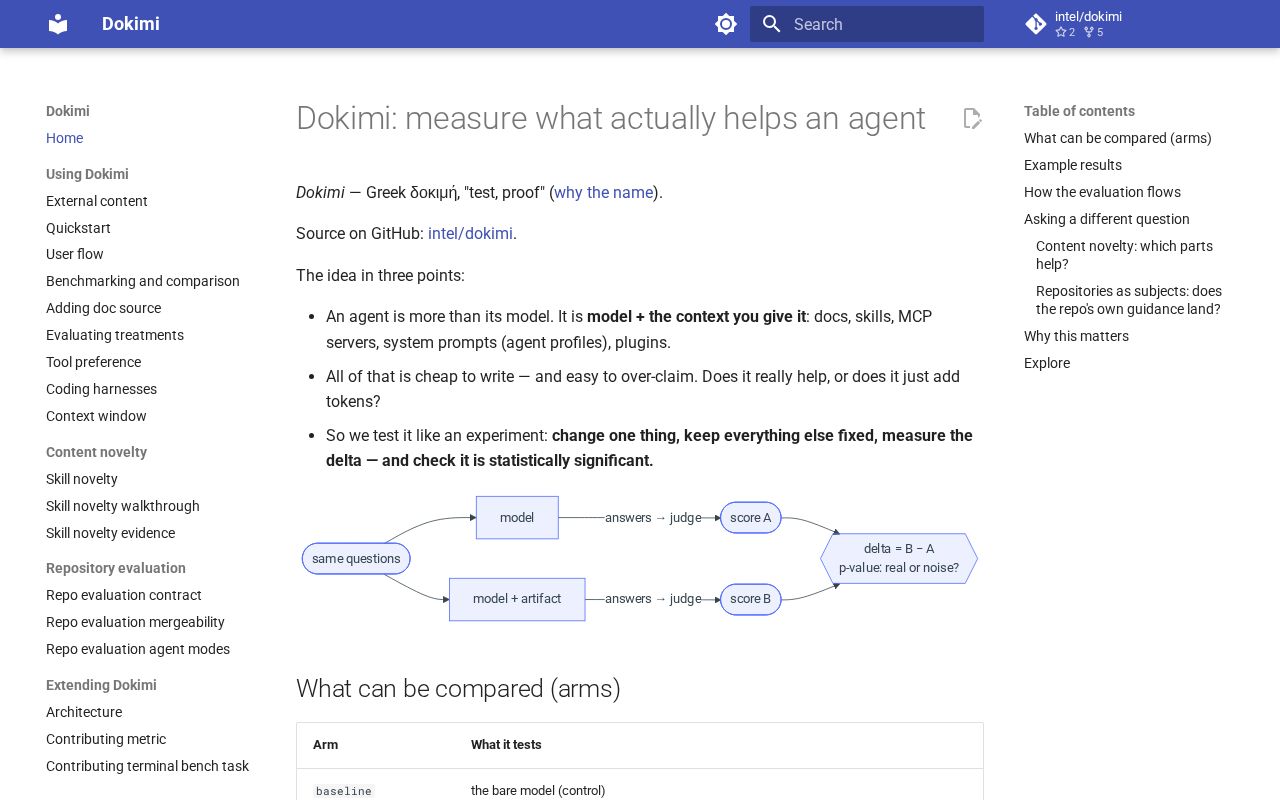The width and height of the screenshot is (1280, 800).
Task: Click the 'model + artifact' diagram box
Action: pyautogui.click(x=517, y=599)
